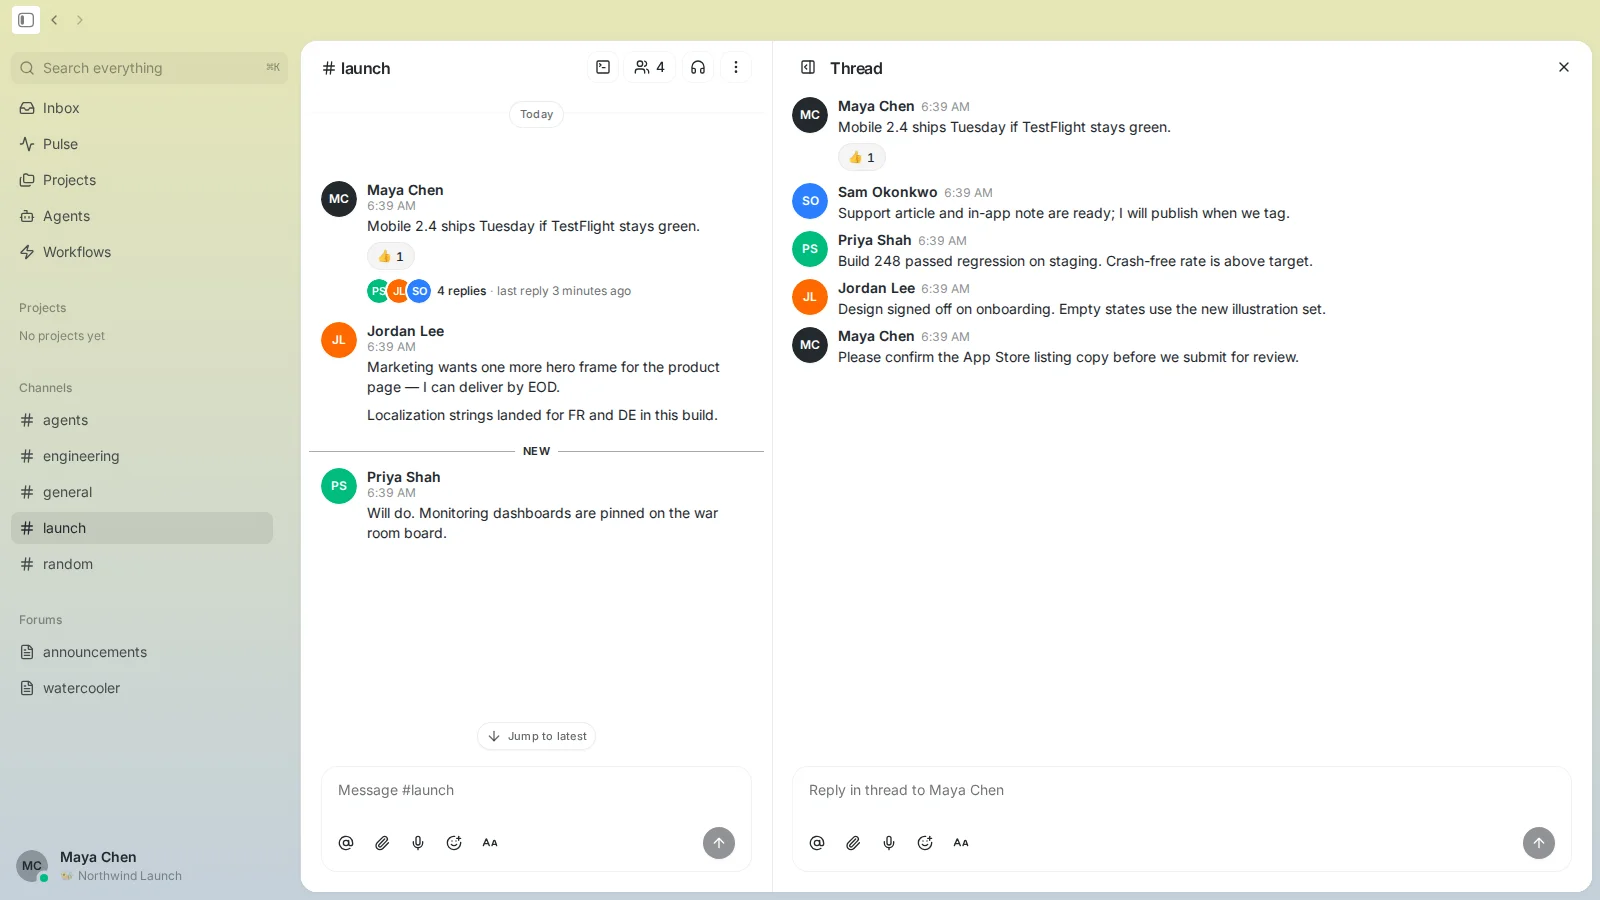Viewport: 1600px width, 900px height.
Task: Toggle text formatting in thread reply box
Action: [961, 843]
